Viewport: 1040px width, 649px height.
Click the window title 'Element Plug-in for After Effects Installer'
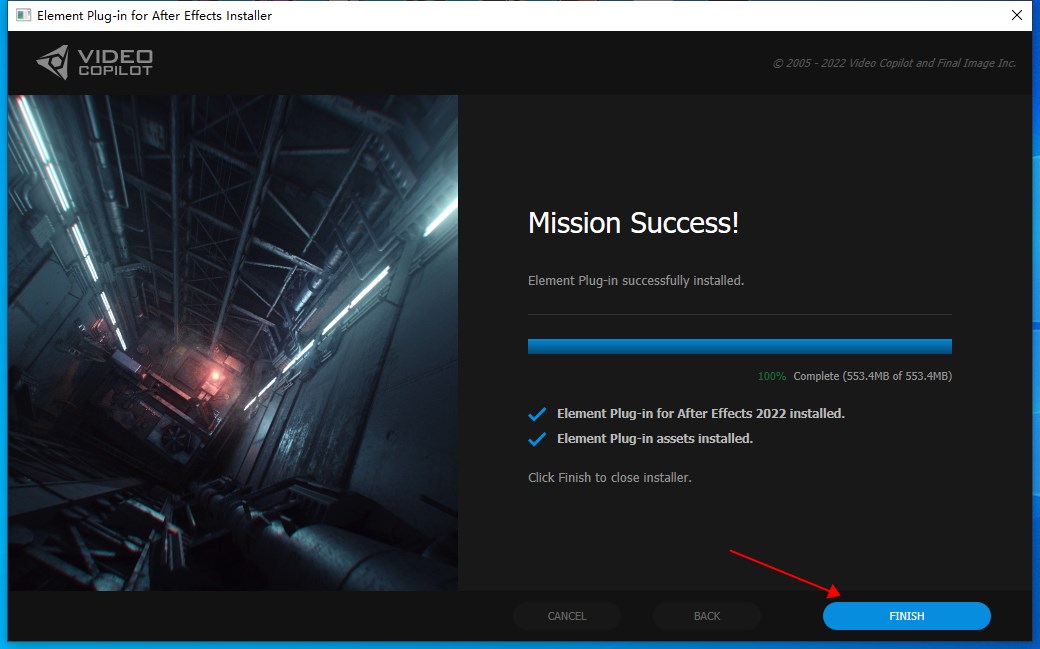pyautogui.click(x=155, y=15)
